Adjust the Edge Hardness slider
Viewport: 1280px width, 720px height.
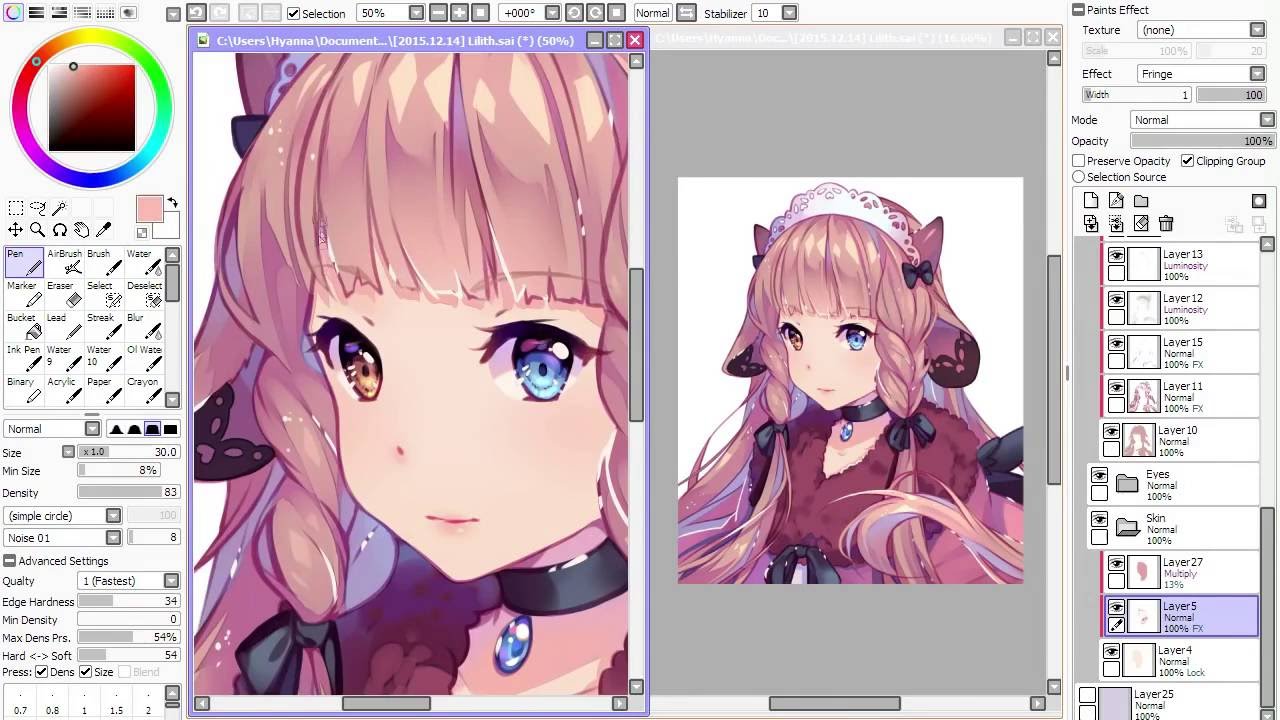(128, 602)
